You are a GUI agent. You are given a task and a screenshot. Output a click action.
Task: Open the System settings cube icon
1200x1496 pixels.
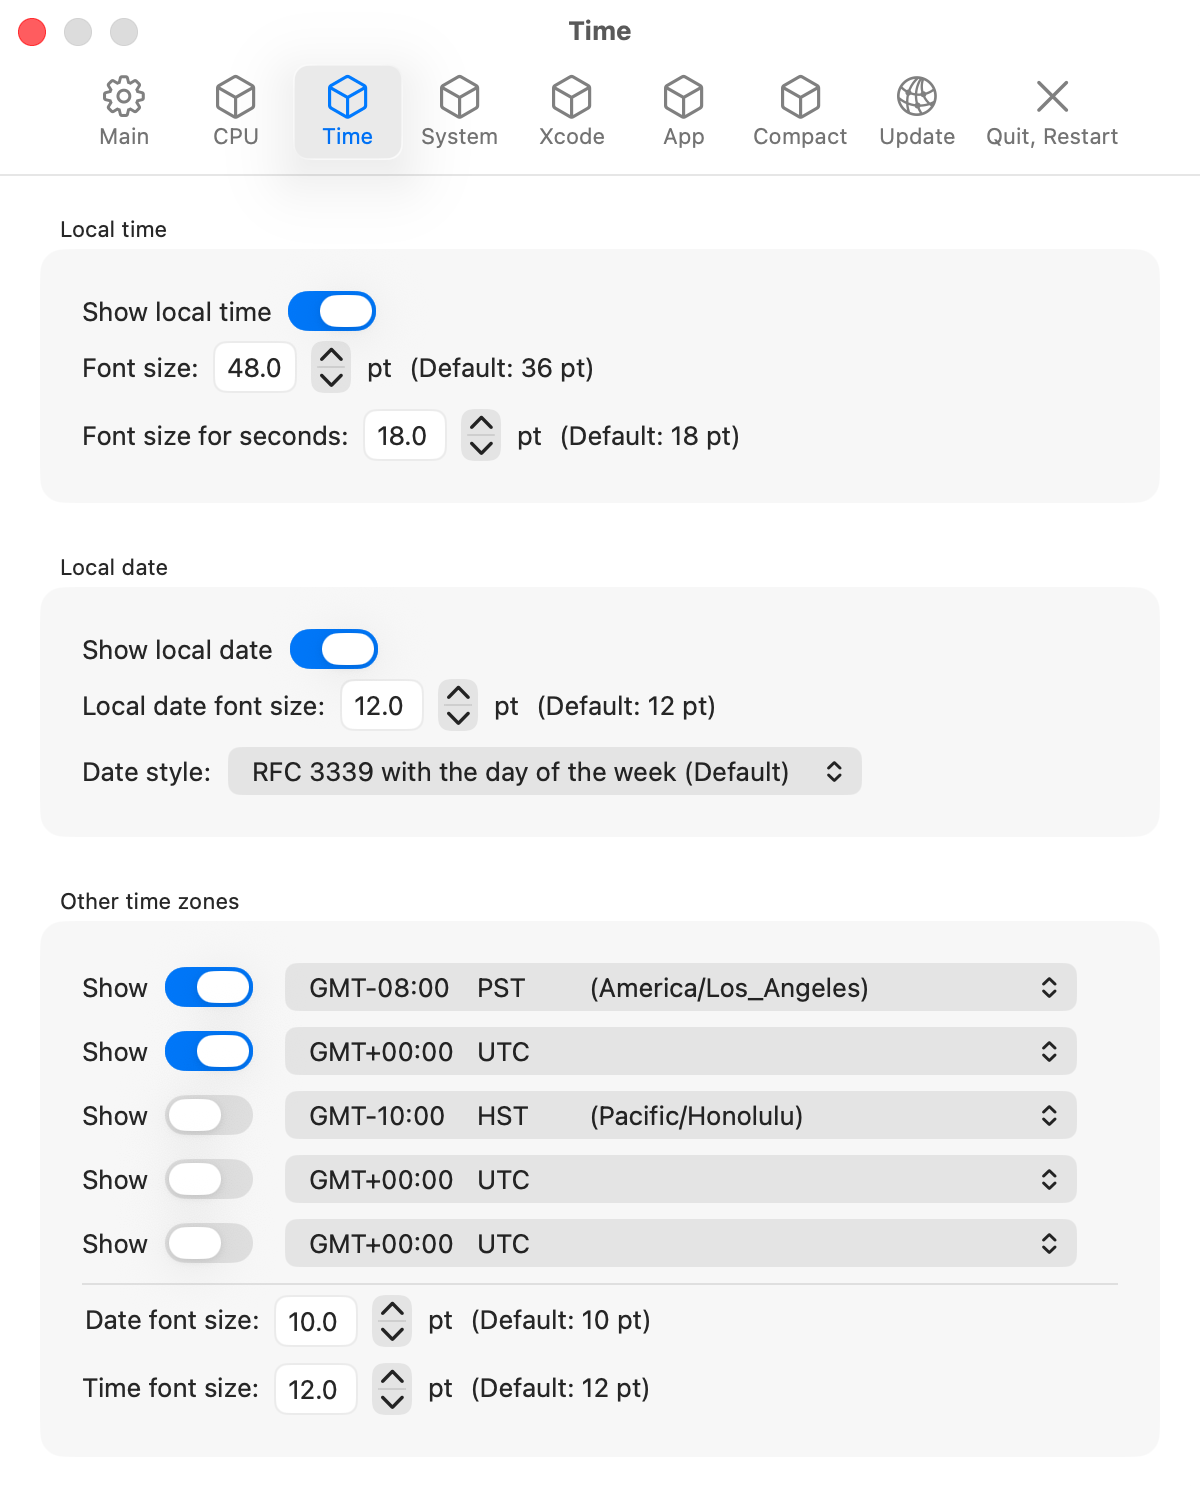[459, 97]
